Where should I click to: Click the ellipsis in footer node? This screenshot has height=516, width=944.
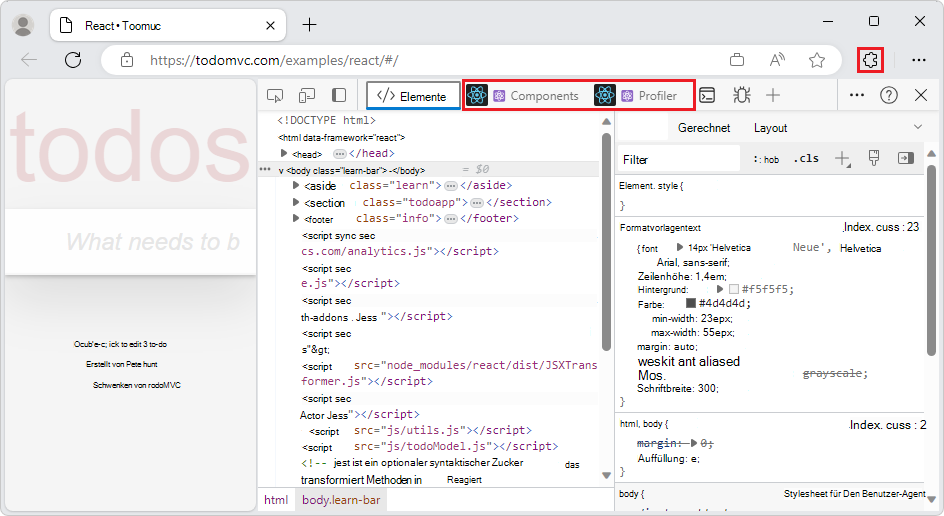tap(450, 219)
